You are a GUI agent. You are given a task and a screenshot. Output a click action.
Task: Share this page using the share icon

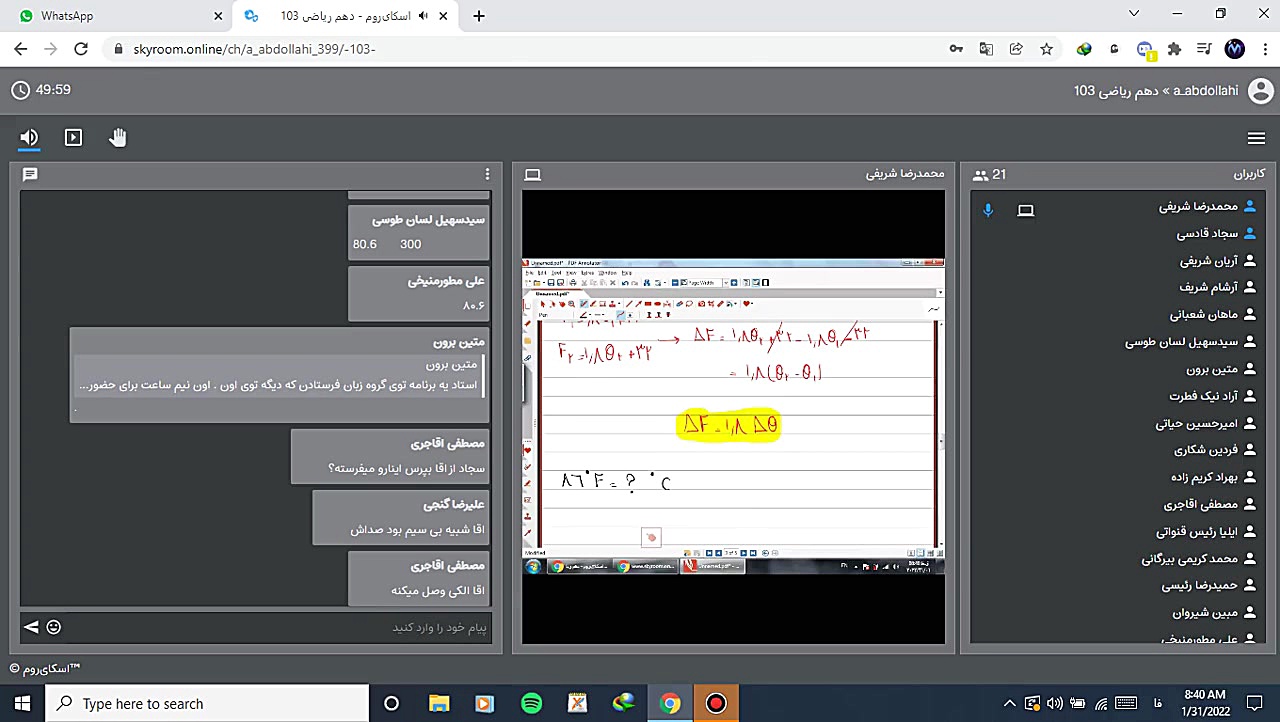pos(1016,49)
